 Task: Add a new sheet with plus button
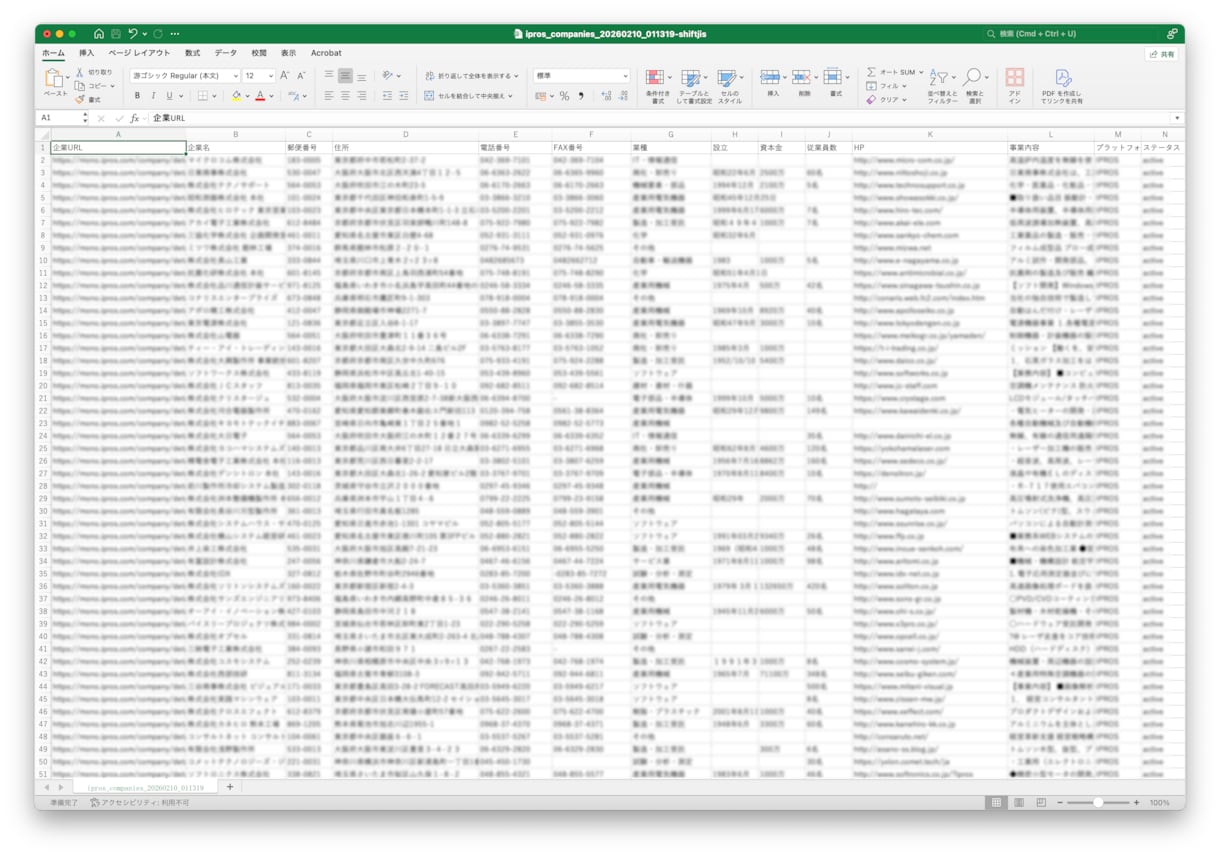(229, 787)
